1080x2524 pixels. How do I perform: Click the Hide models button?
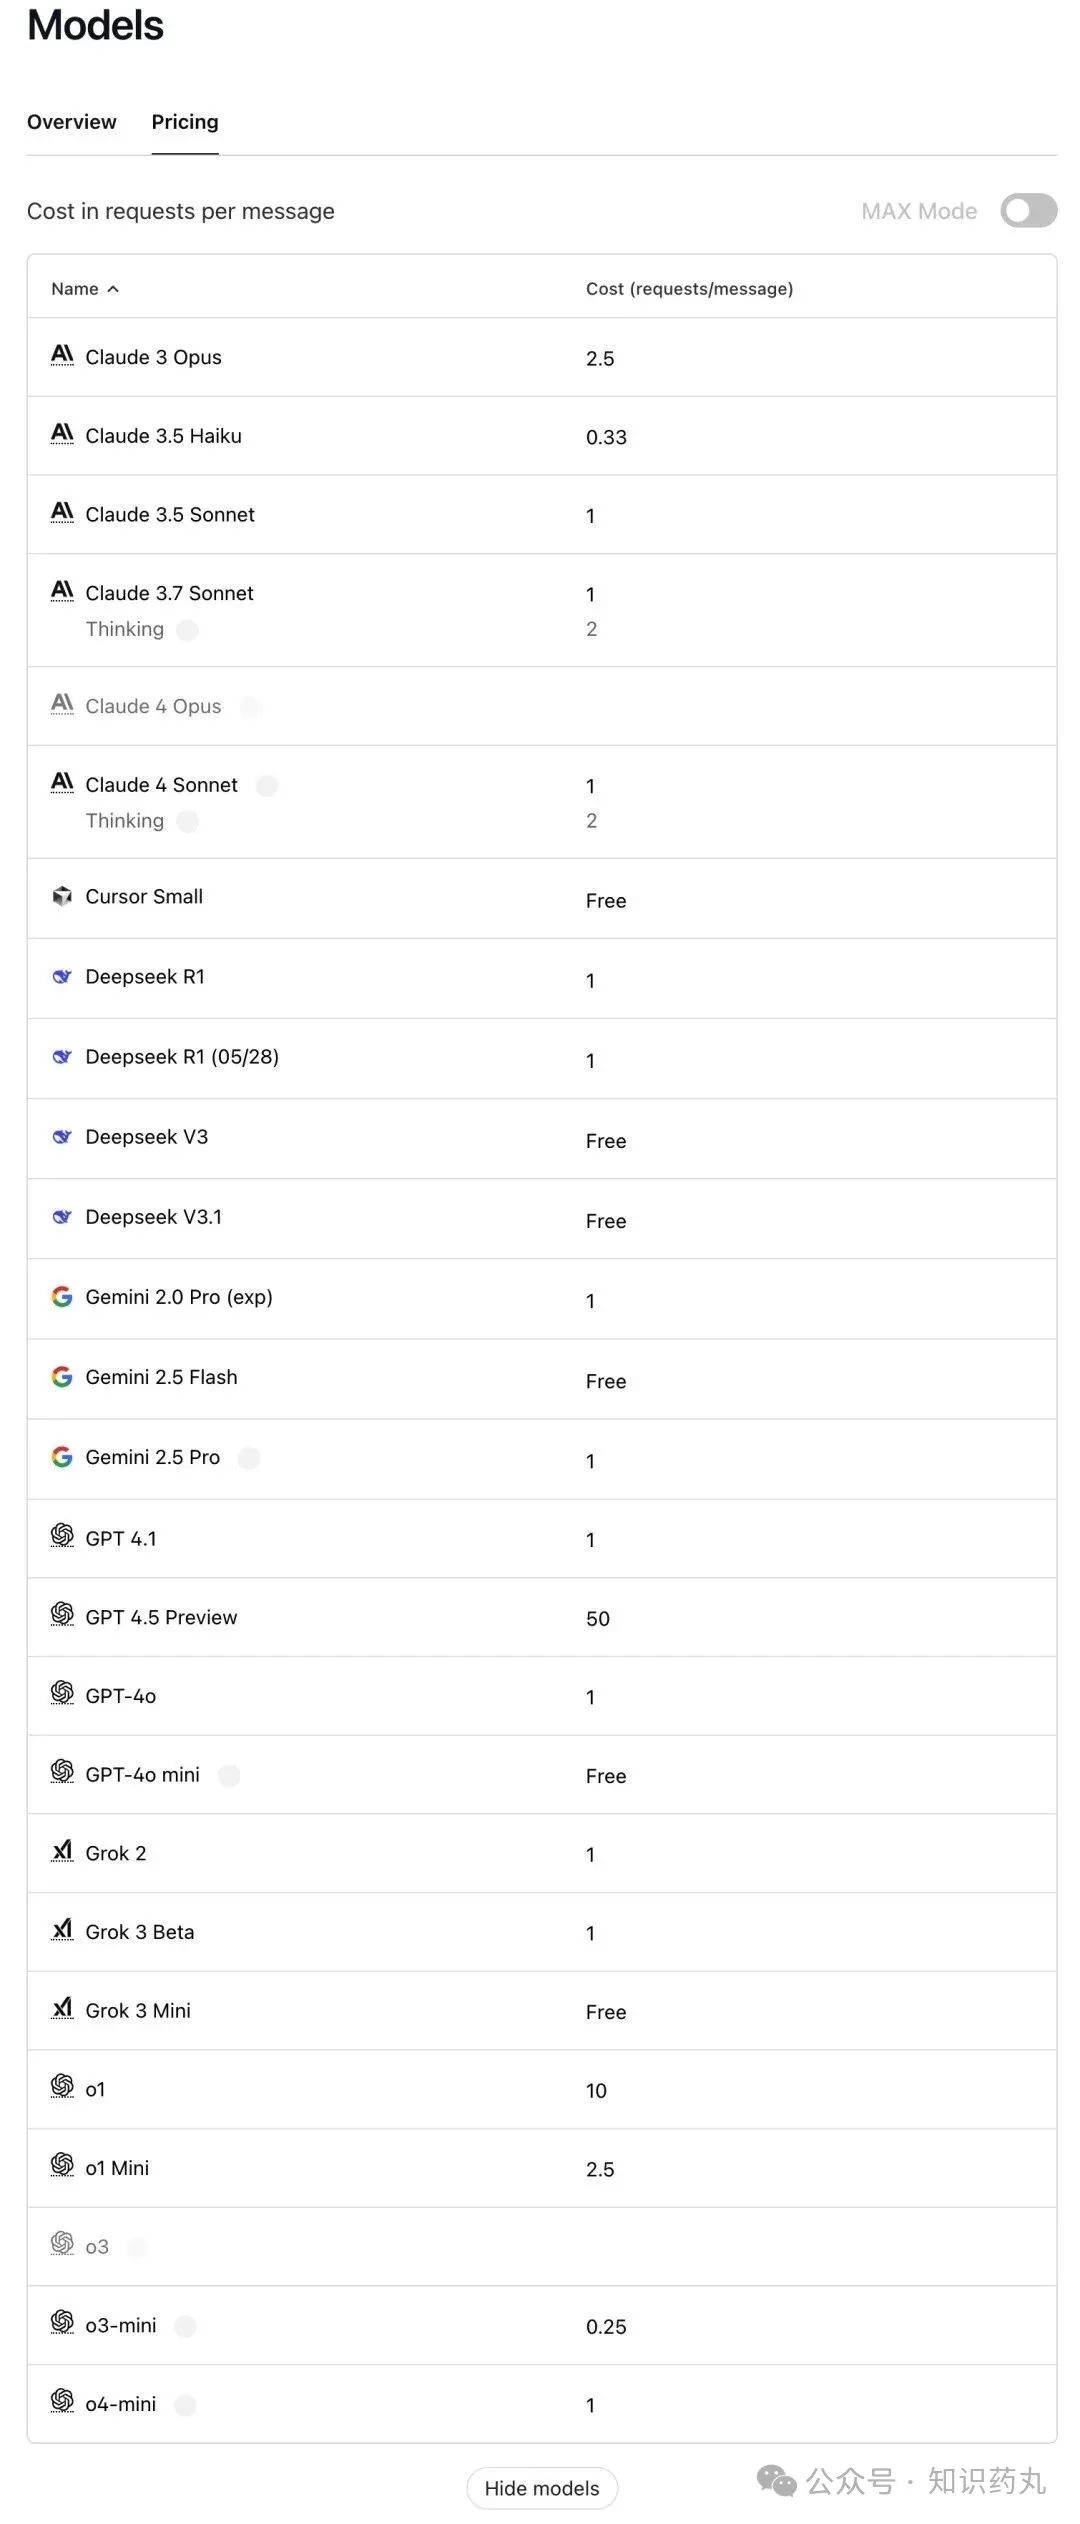coord(542,2488)
